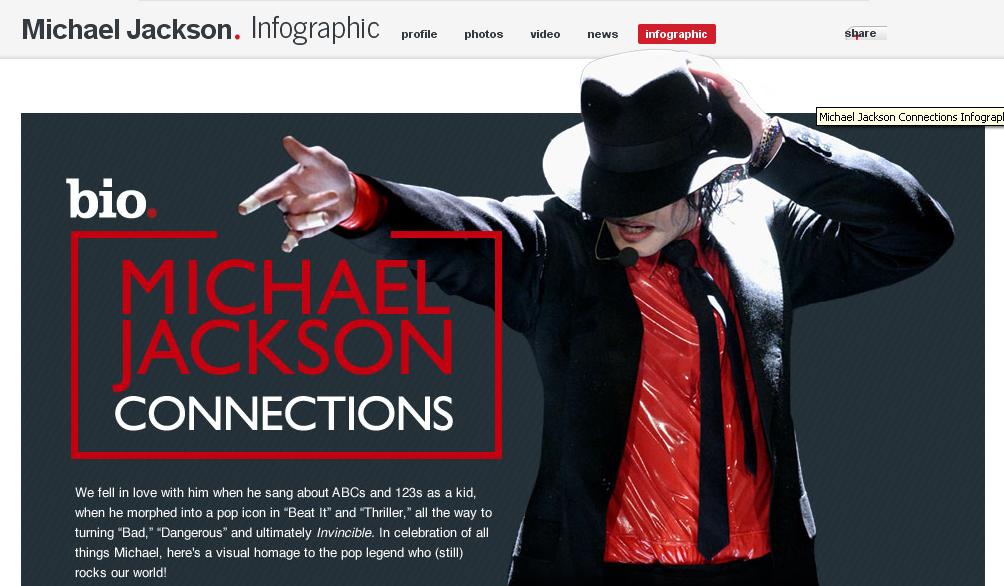Click the Michael Jackson Connections Infographic tooltip
Viewport: 1004px width, 586px height.
[x=910, y=117]
